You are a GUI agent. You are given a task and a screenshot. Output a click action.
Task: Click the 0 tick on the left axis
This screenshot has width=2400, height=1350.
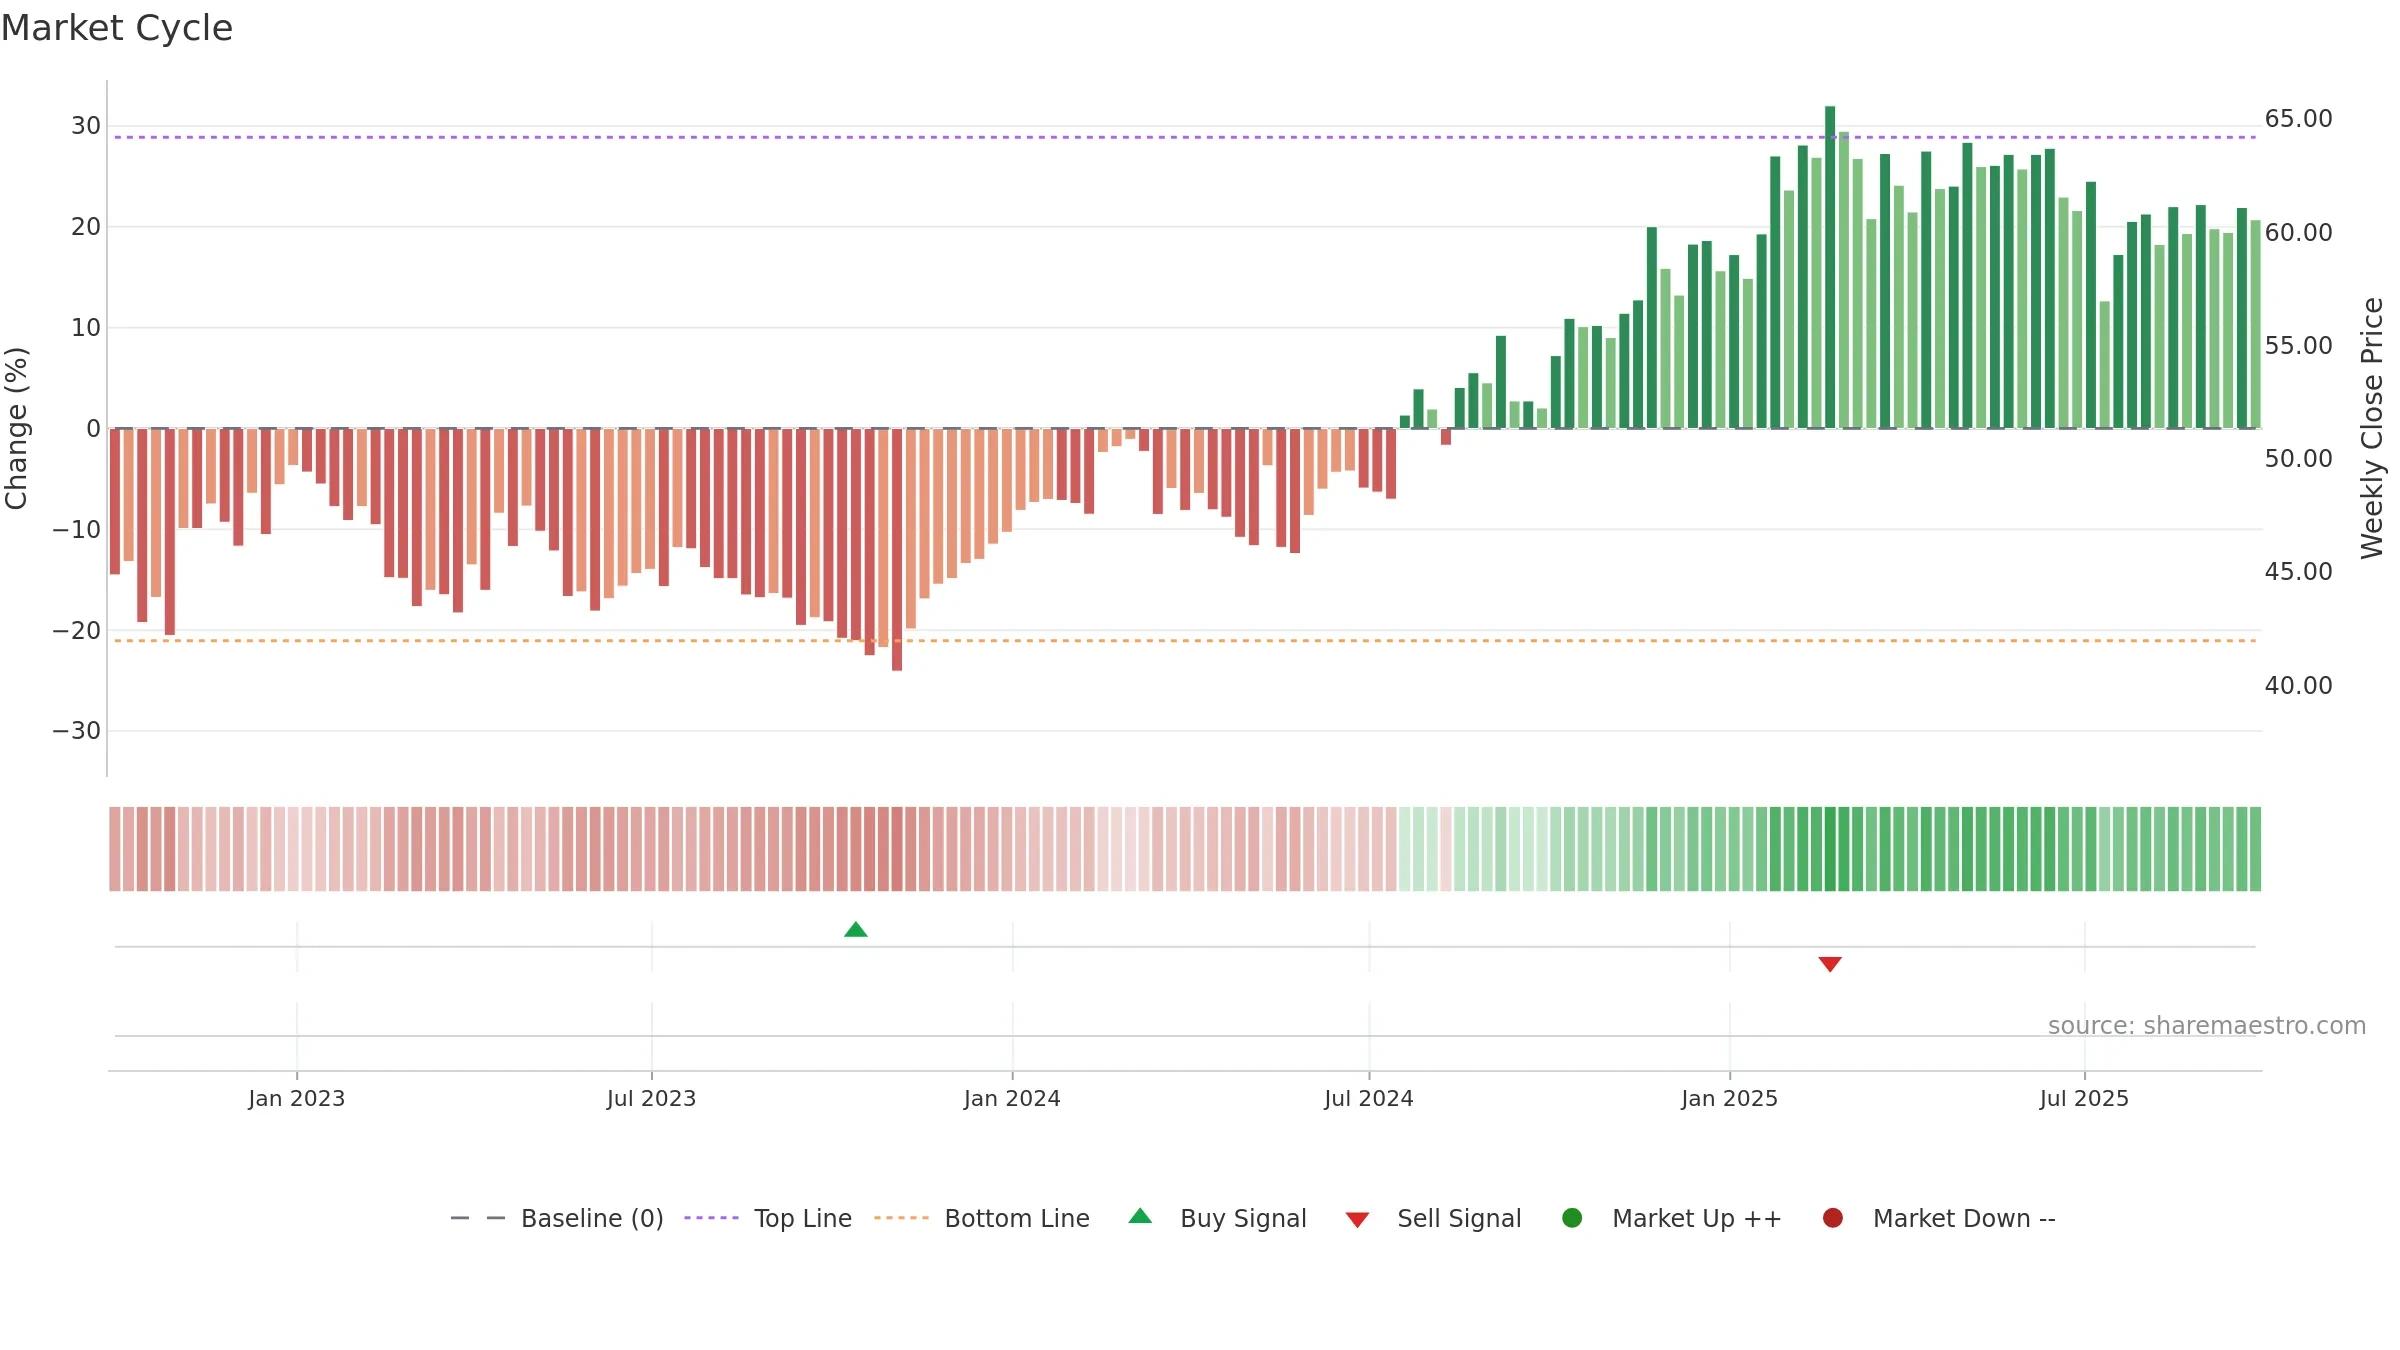[x=94, y=429]
